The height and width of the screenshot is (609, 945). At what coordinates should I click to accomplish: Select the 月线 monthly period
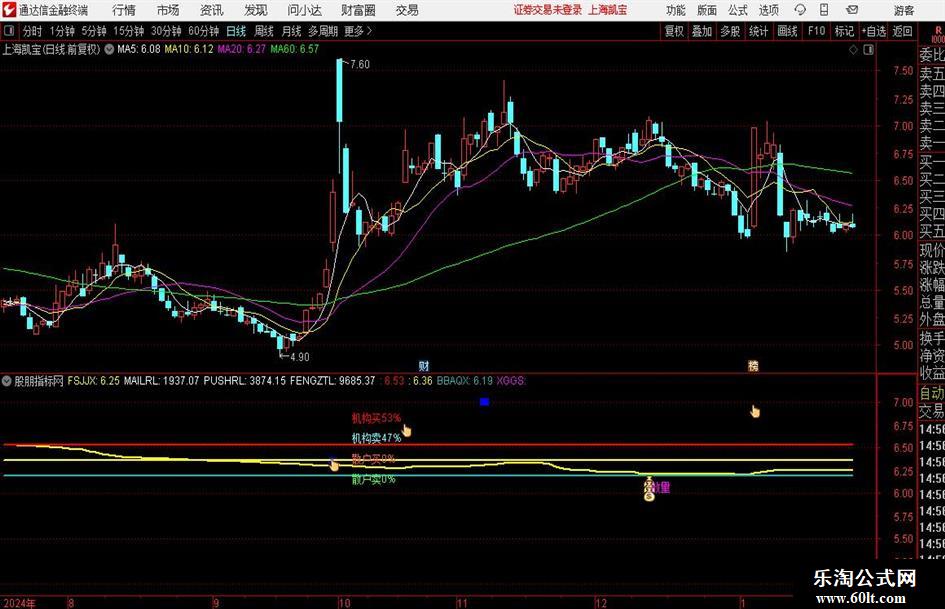tap(292, 31)
